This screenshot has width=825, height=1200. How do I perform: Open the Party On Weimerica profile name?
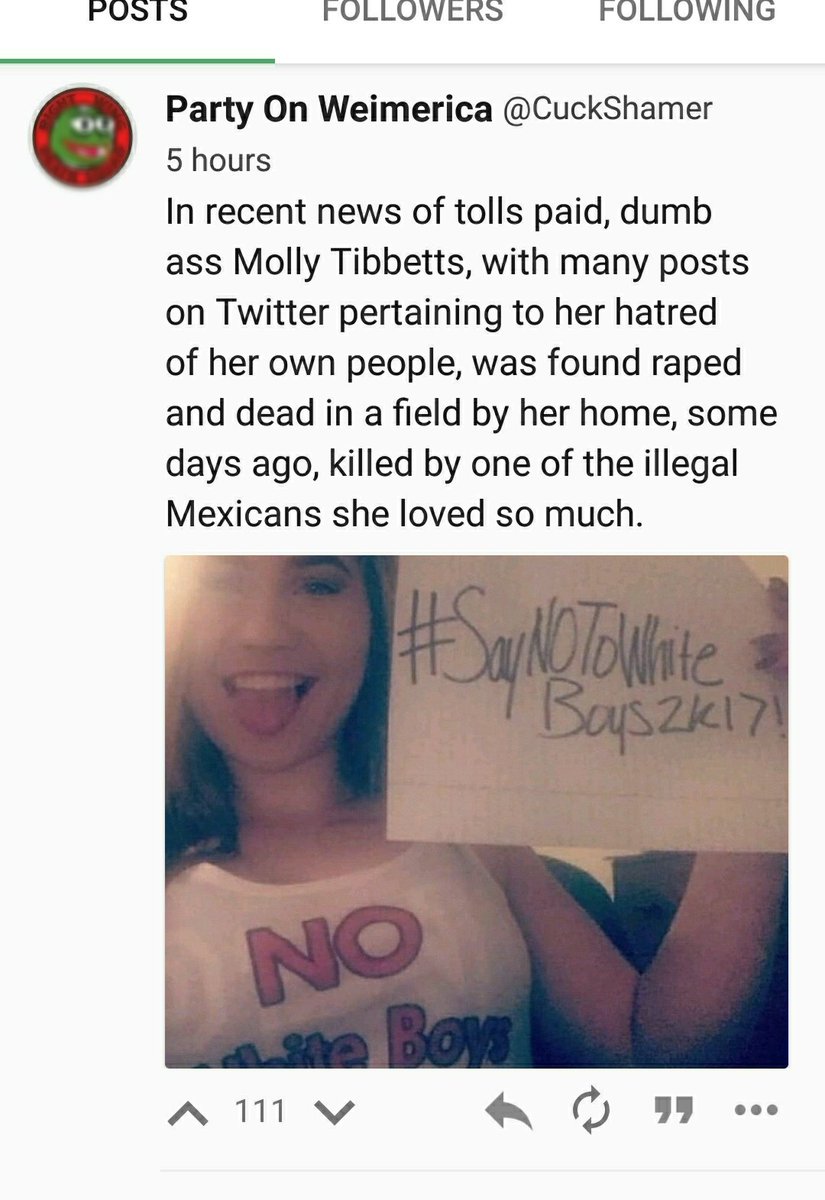[x=328, y=109]
